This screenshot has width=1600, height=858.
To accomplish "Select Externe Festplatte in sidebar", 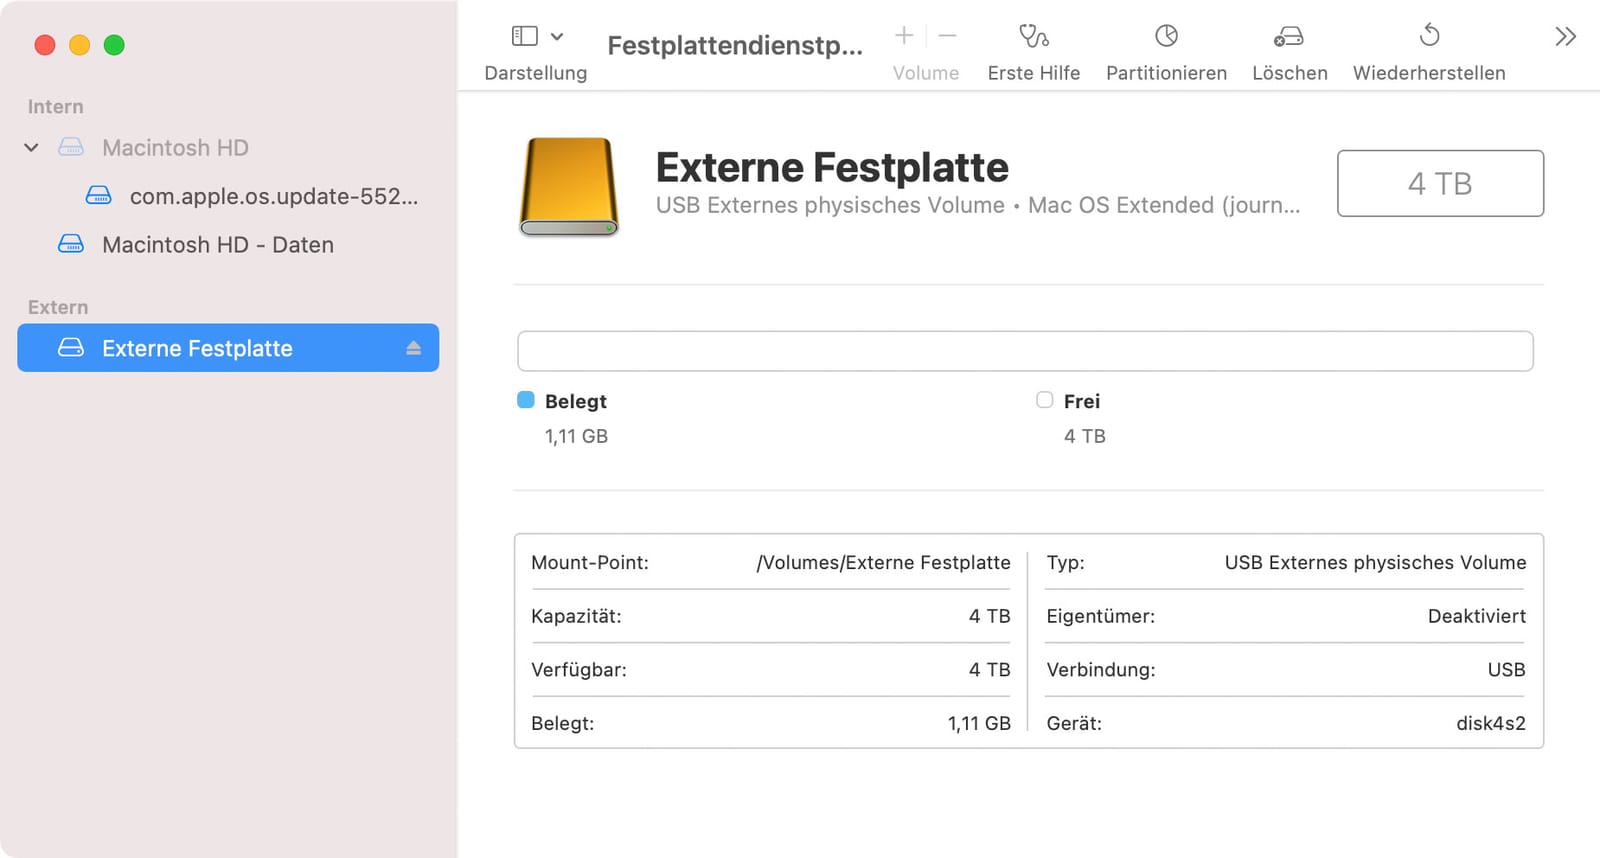I will [228, 348].
